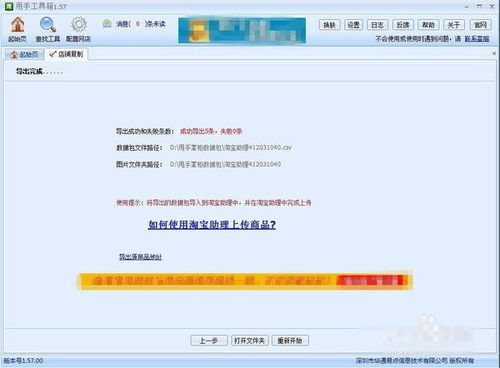Screen dimensions: 500x368
Task: Click the 联系客服 customer service link
Action: pos(477,39)
